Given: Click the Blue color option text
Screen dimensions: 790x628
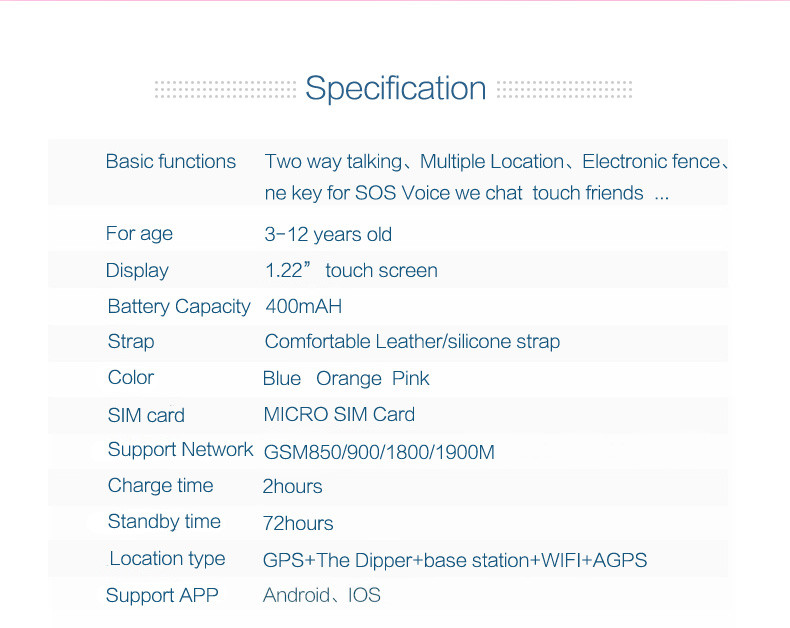Looking at the screenshot, I should coord(282,378).
